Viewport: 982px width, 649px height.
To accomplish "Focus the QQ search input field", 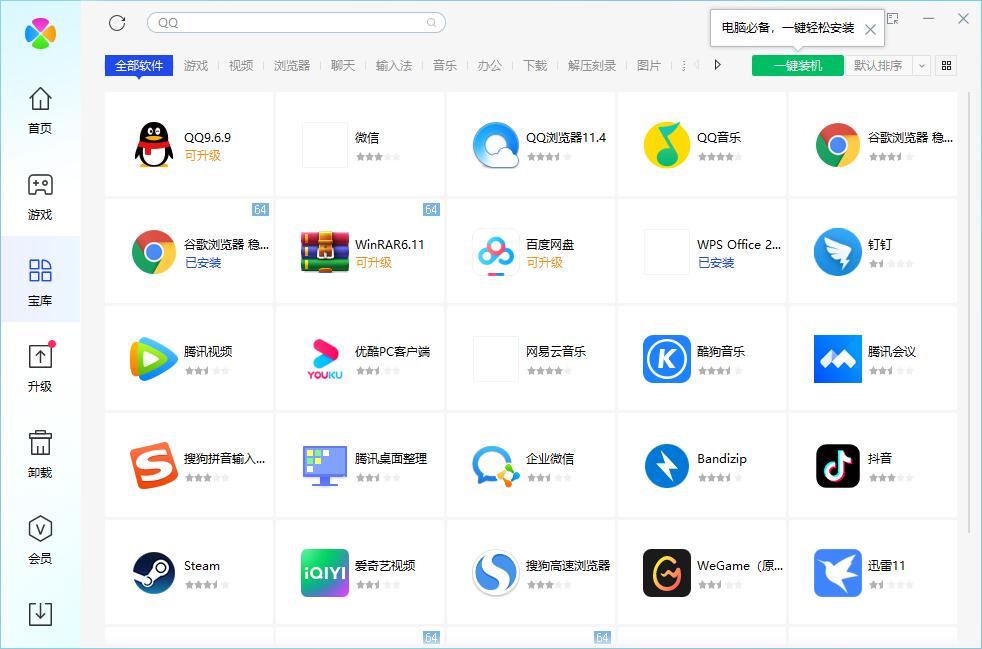I will 296,23.
